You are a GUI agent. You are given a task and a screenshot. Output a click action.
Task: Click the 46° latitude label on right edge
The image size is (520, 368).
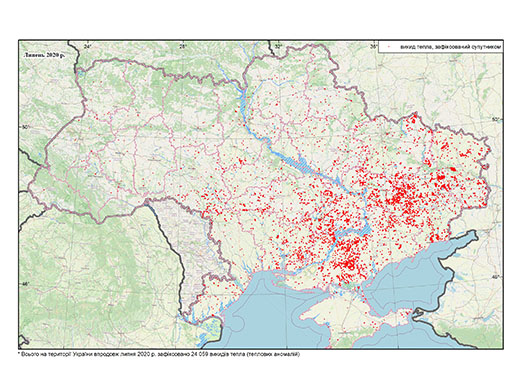pos(496,277)
